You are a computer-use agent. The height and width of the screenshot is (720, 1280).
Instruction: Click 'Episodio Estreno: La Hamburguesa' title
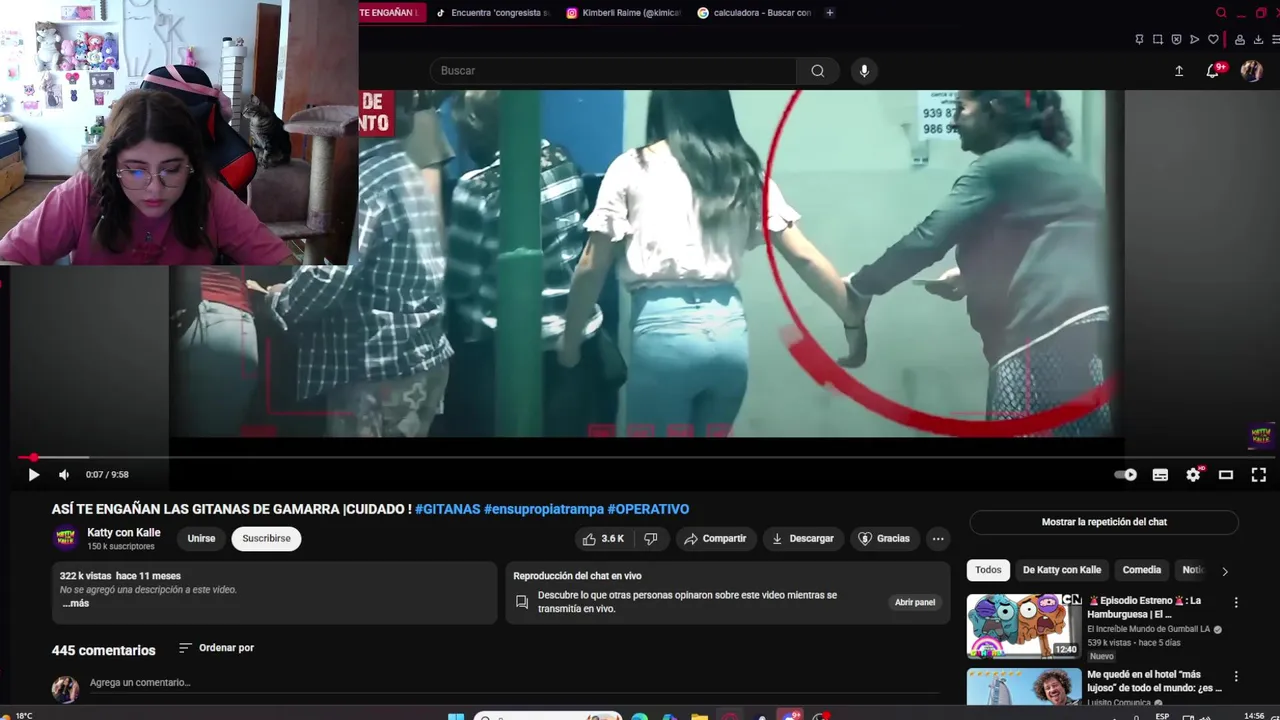[1144, 607]
